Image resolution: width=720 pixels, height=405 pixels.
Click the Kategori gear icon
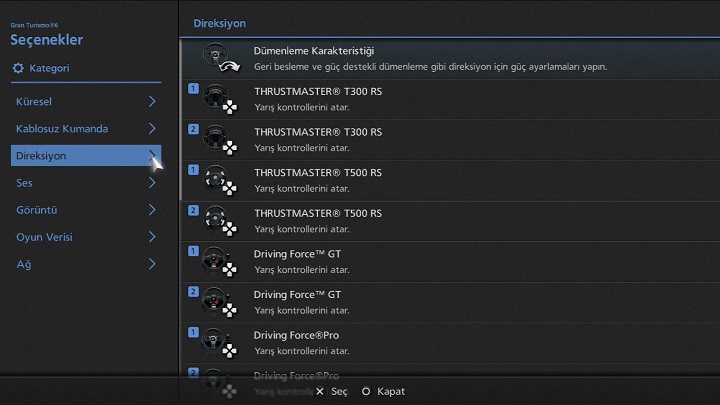(18, 68)
